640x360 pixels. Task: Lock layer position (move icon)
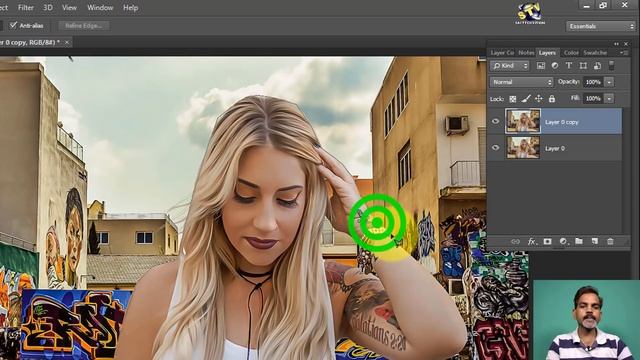539,98
